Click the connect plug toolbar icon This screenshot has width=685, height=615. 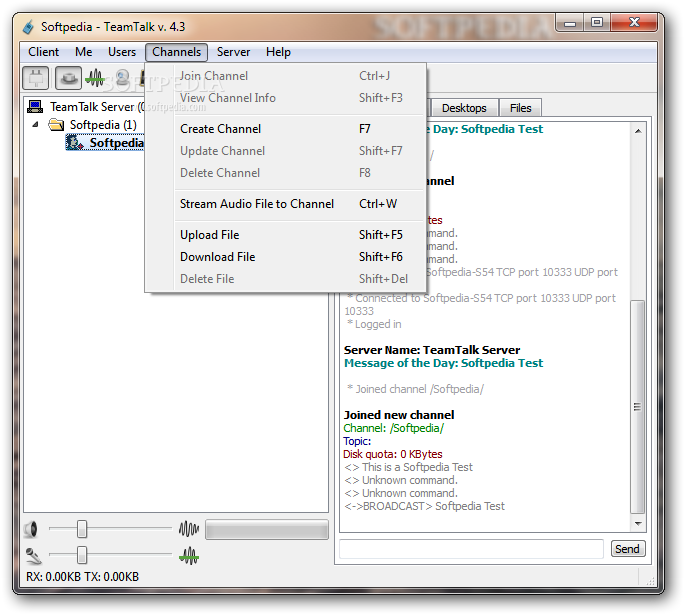click(35, 78)
